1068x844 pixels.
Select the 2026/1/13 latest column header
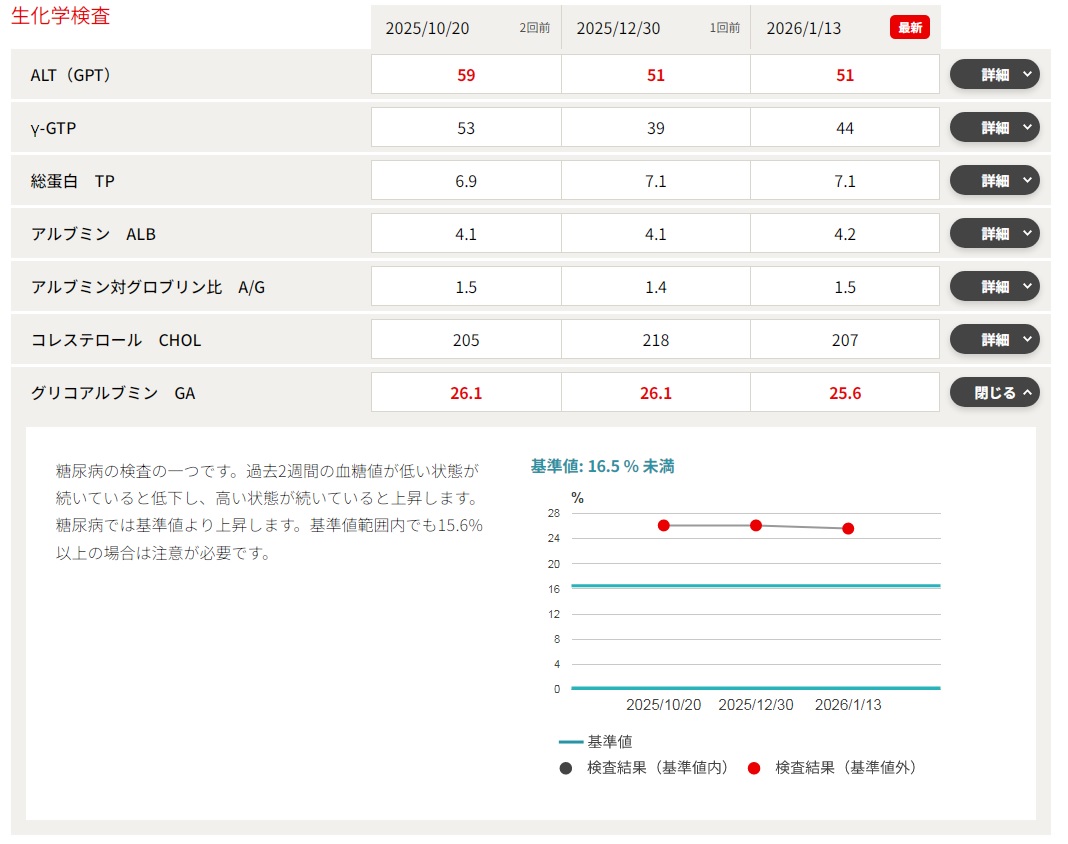[x=803, y=28]
